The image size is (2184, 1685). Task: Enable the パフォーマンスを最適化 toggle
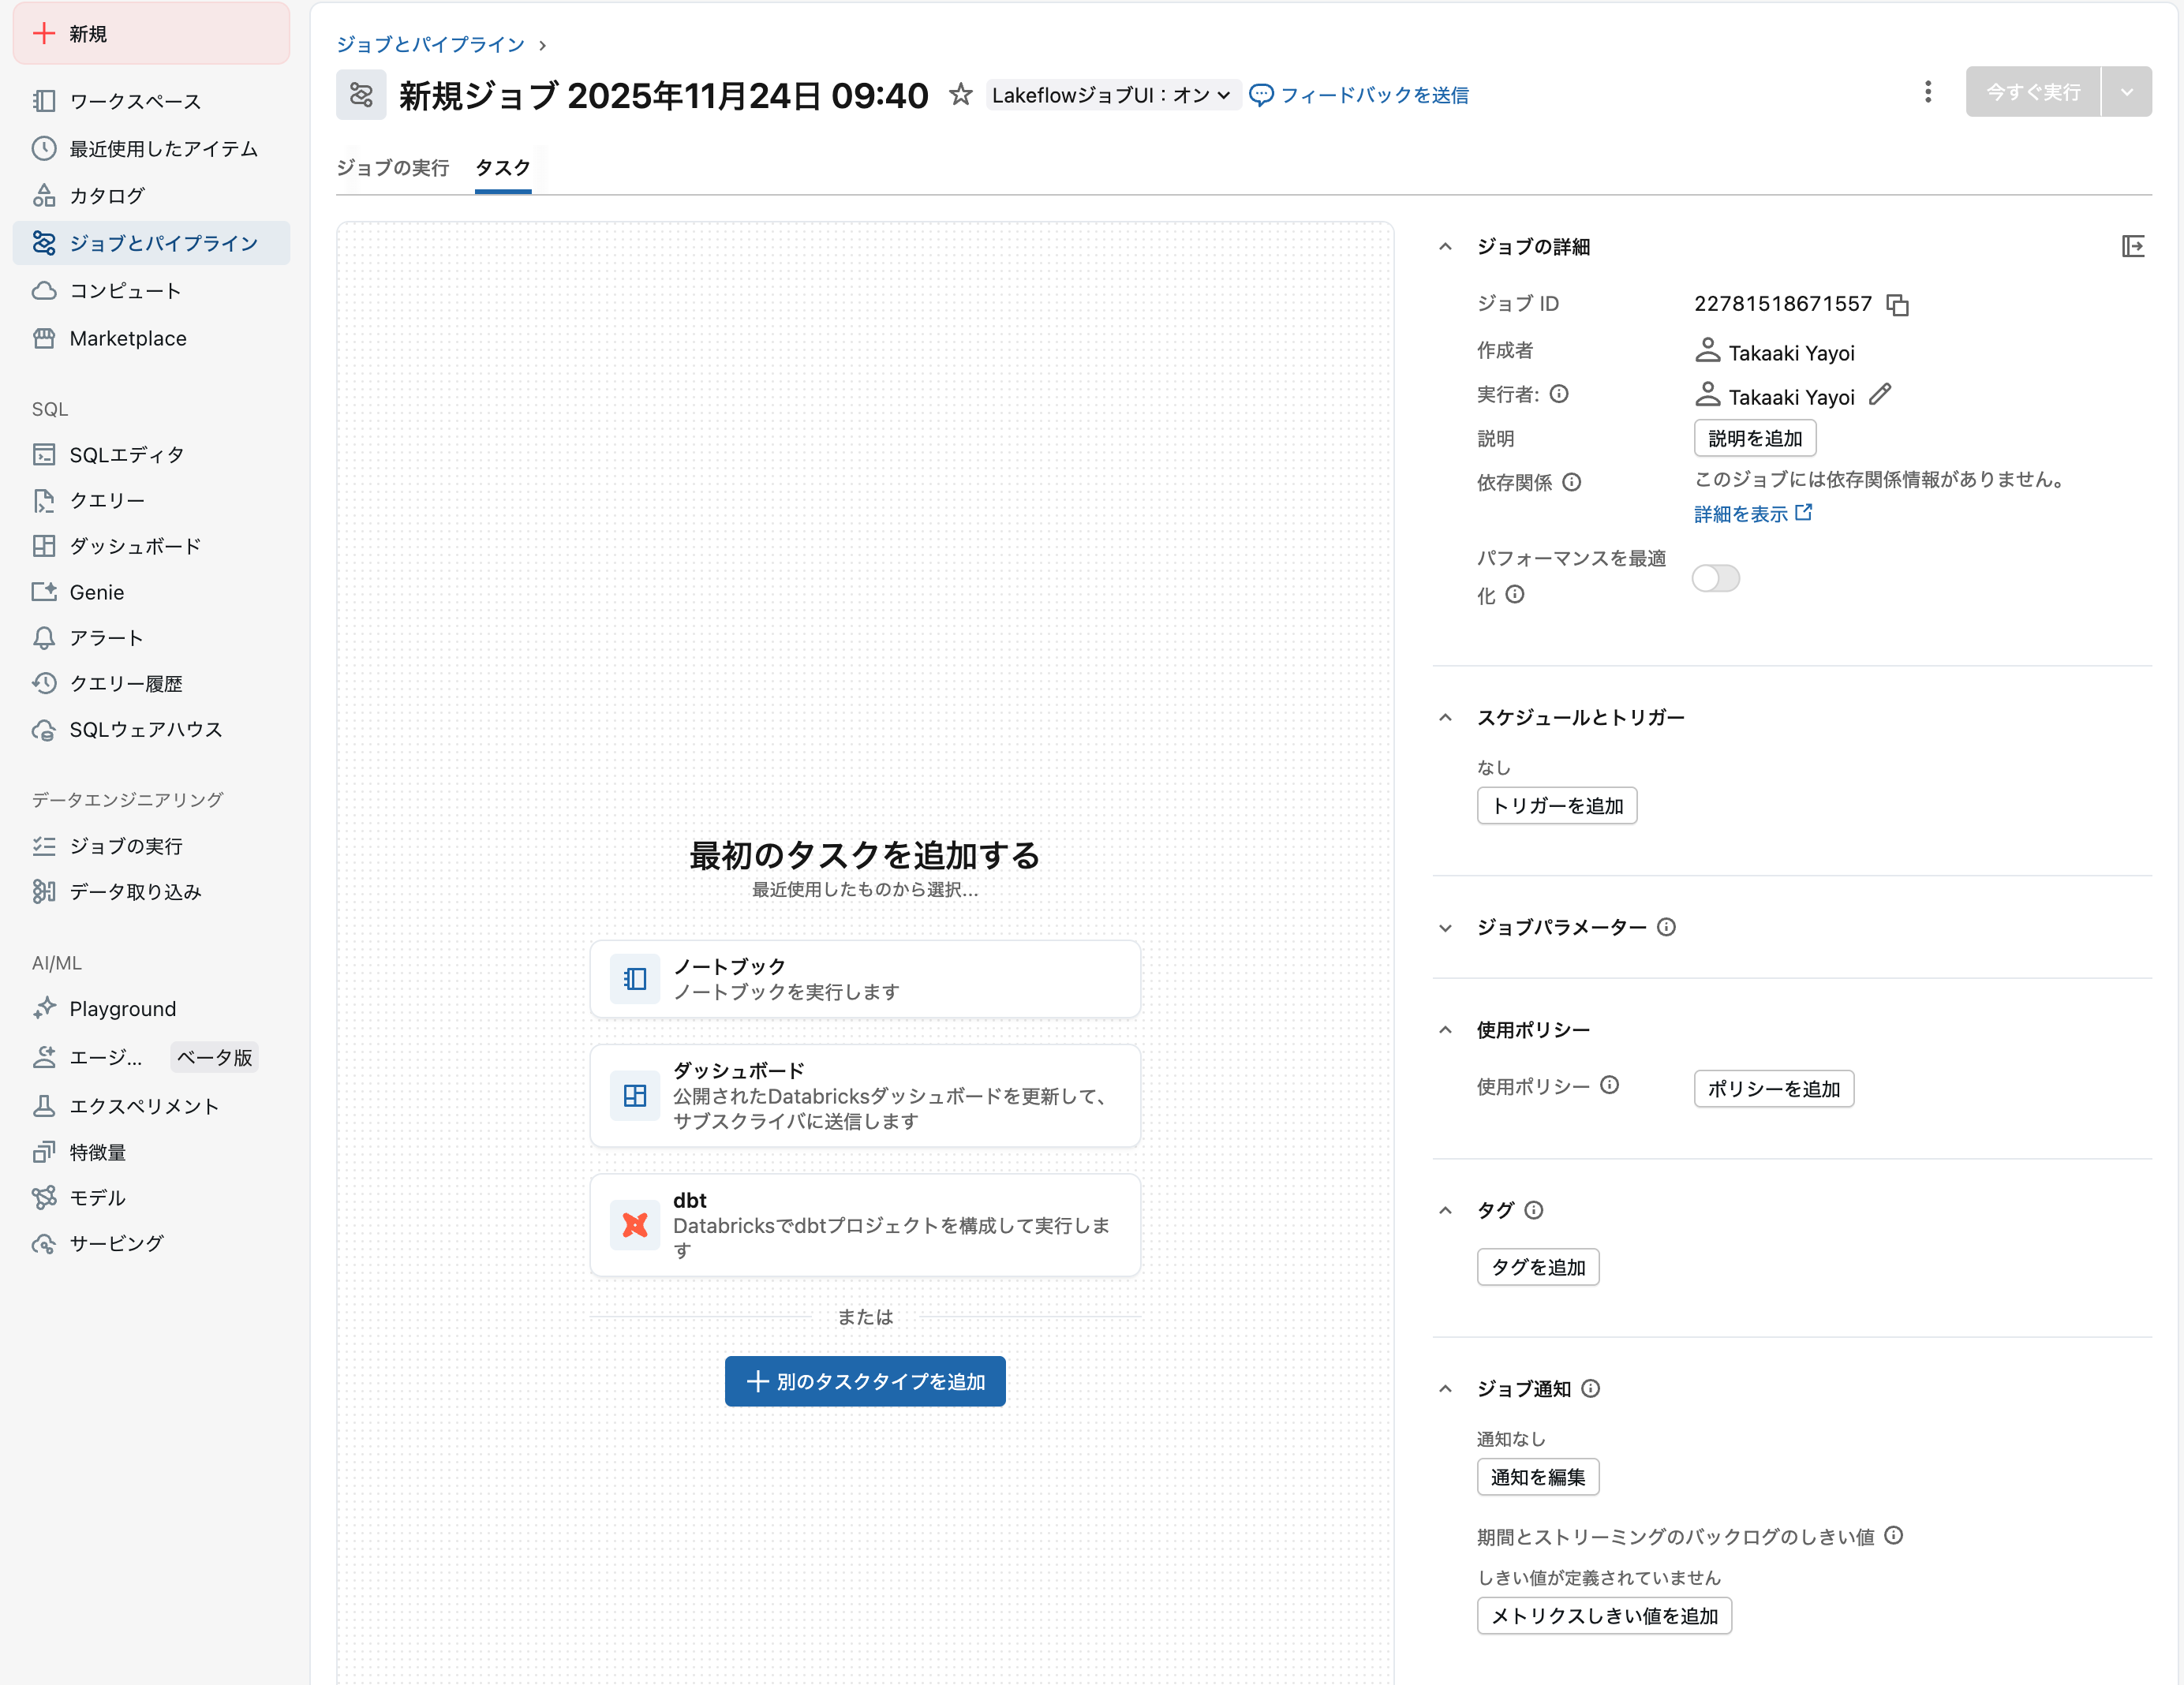click(x=1715, y=578)
